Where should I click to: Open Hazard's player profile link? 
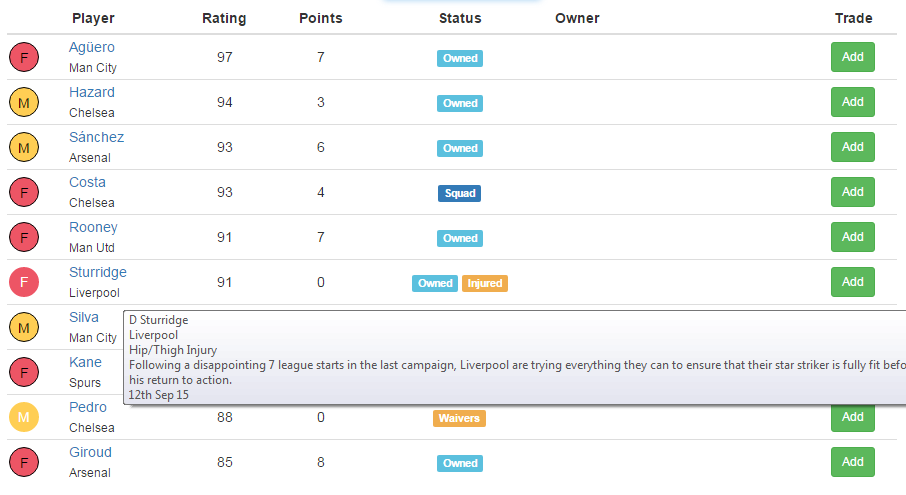[x=92, y=92]
